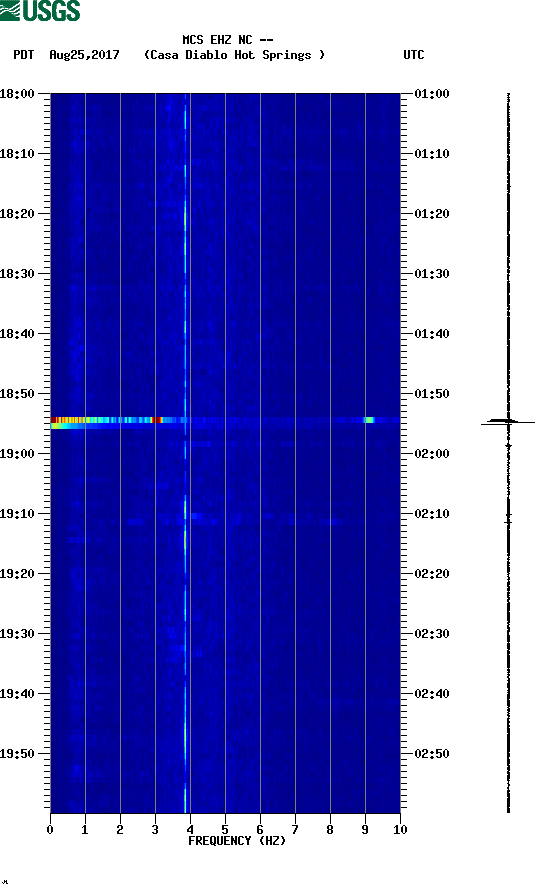Click the 6 Hz axis tick label

[260, 830]
